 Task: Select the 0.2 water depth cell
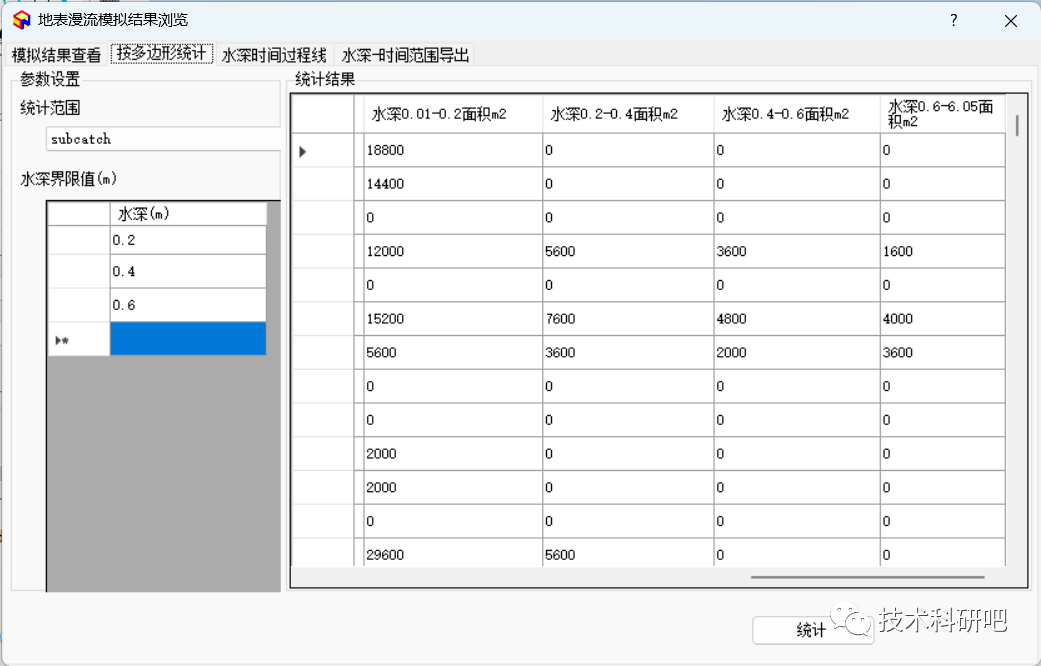tap(188, 240)
